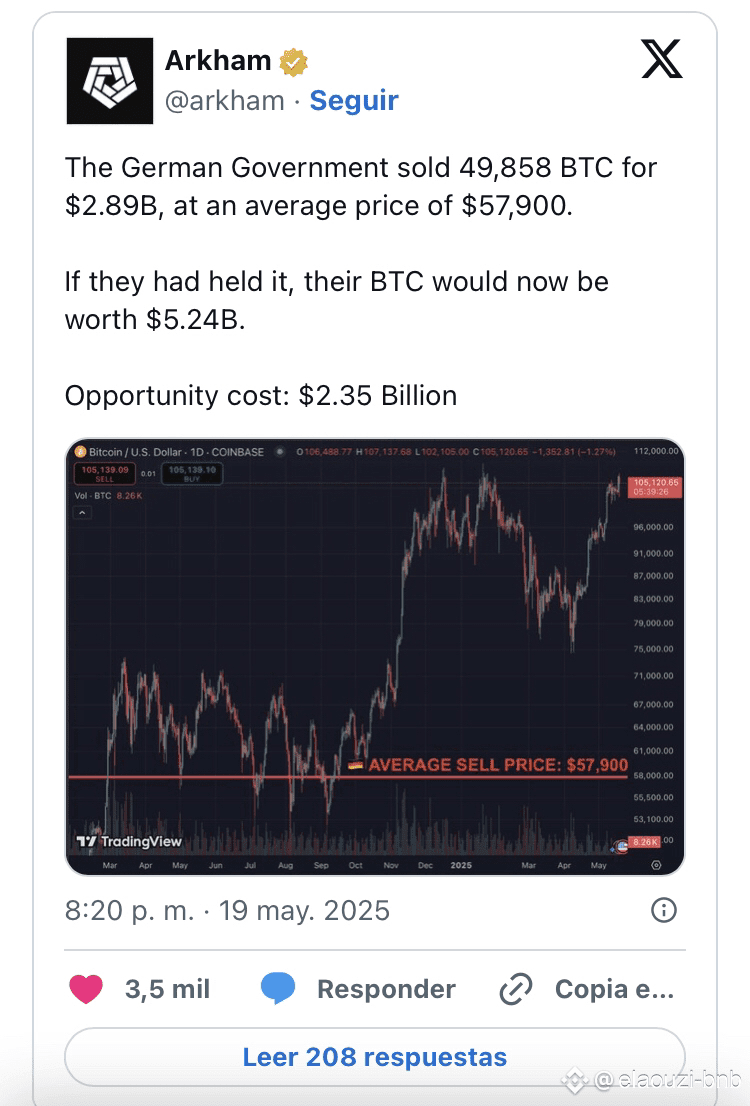
Task: Click the Bitcoin symbol icon in chart
Action: point(80,451)
